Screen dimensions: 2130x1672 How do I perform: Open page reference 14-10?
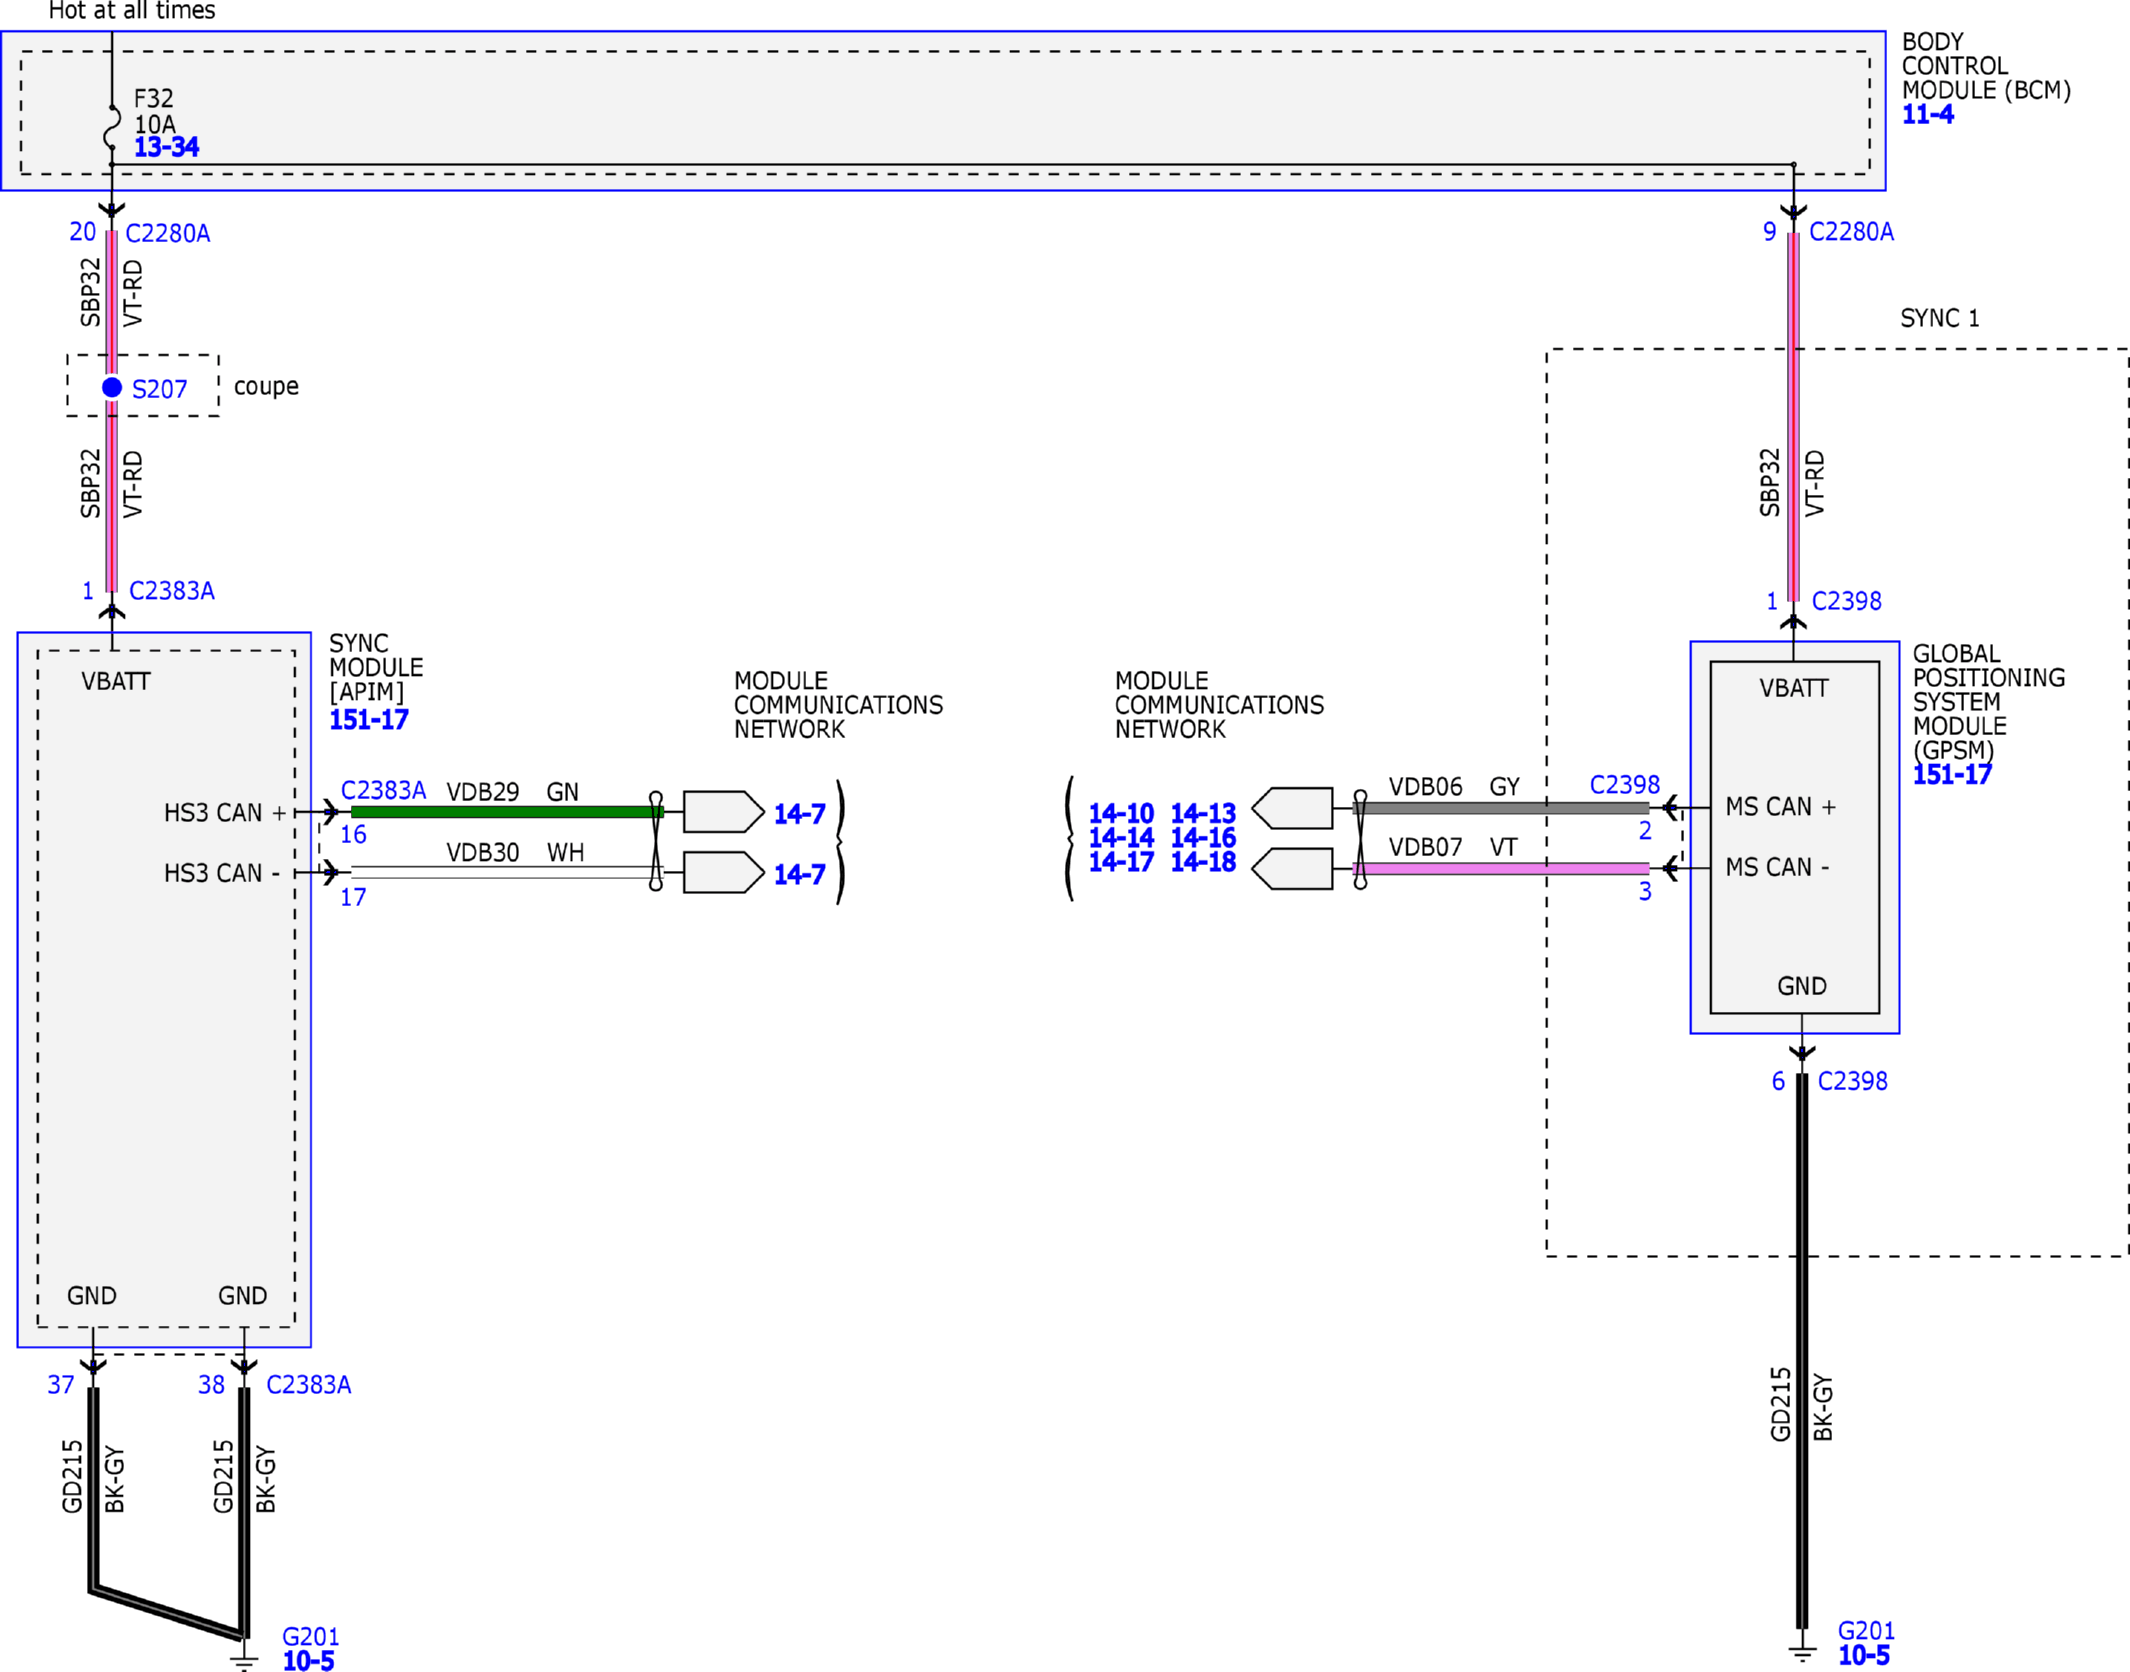[1121, 813]
